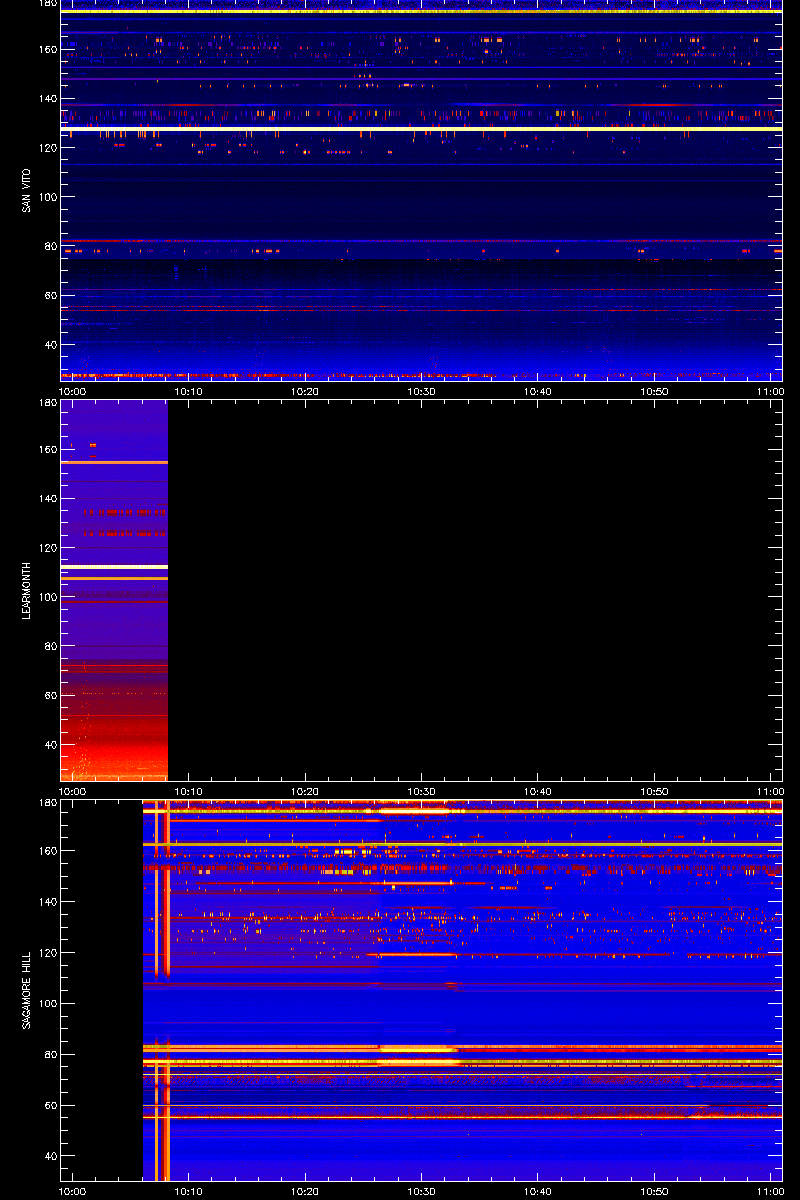Click the red-orange Learmonth spectrogram data strip
The height and width of the screenshot is (1200, 800).
114,590
